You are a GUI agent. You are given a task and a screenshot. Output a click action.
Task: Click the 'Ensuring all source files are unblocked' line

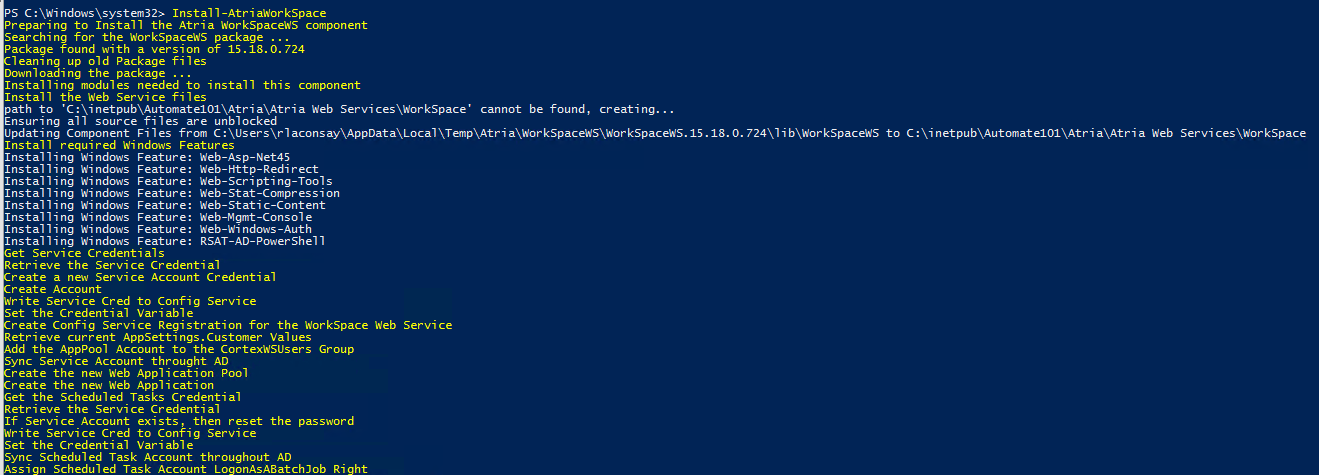coord(140,121)
